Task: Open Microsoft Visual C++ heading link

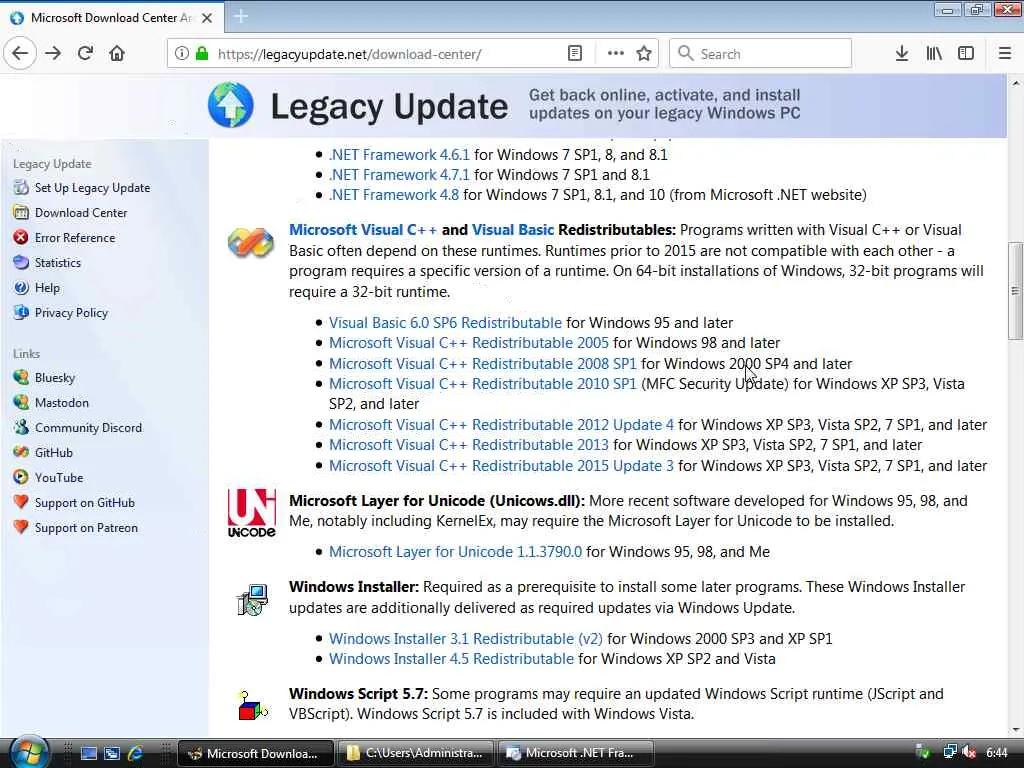Action: click(362, 230)
